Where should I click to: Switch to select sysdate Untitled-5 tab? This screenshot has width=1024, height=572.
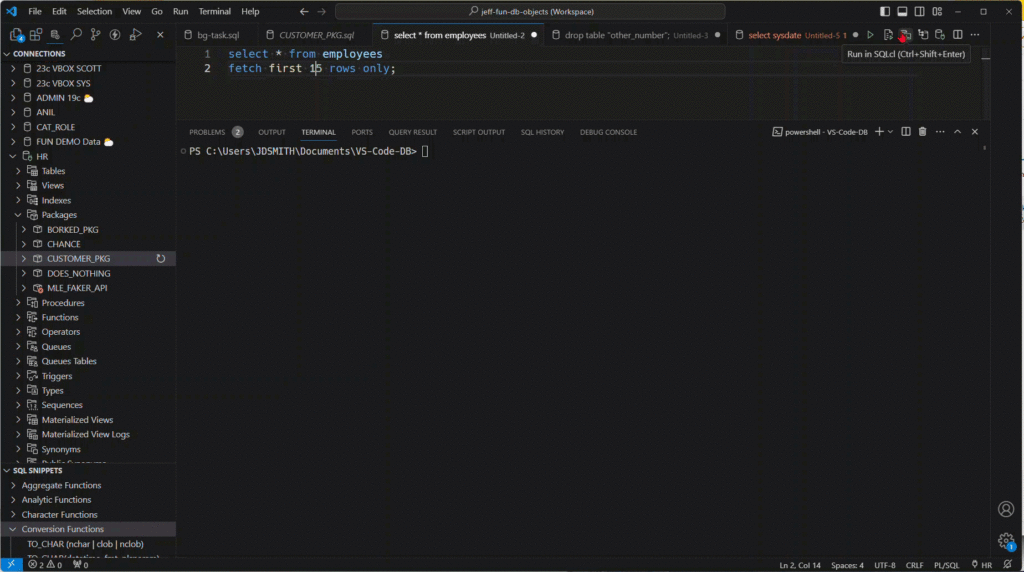pos(795,35)
